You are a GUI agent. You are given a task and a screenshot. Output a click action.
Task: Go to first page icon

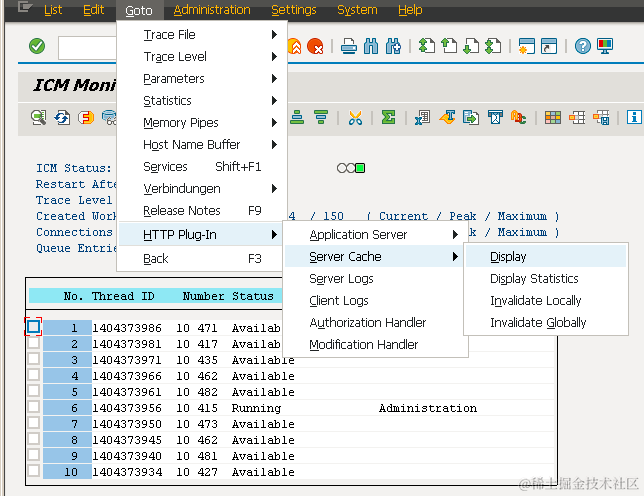click(427, 46)
